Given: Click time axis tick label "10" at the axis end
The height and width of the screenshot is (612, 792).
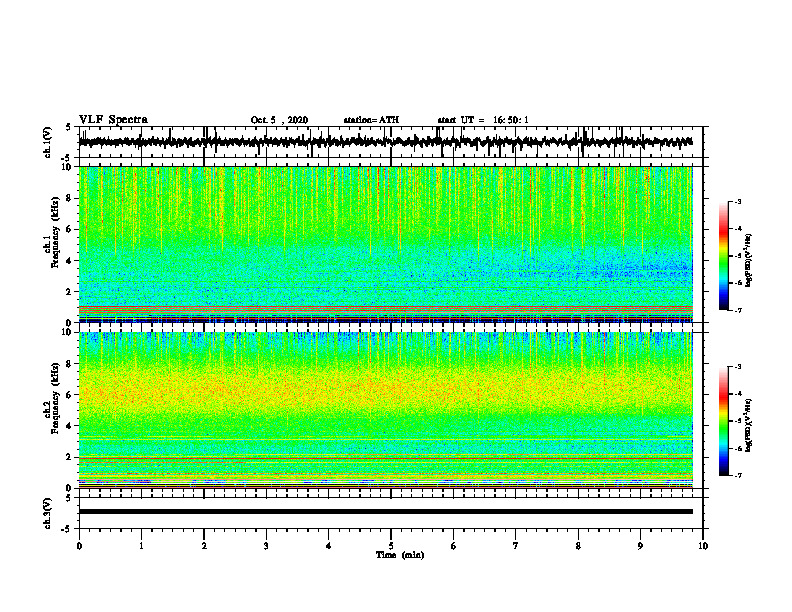Looking at the screenshot, I should (703, 546).
